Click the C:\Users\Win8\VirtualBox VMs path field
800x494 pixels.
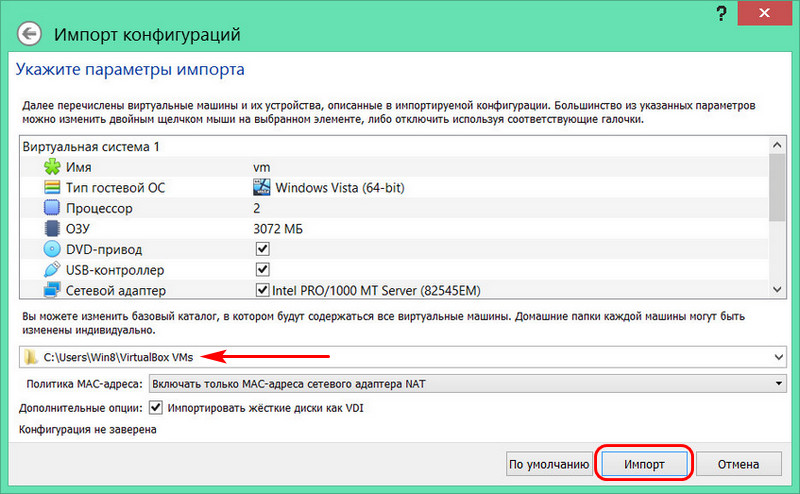[x=402, y=357]
